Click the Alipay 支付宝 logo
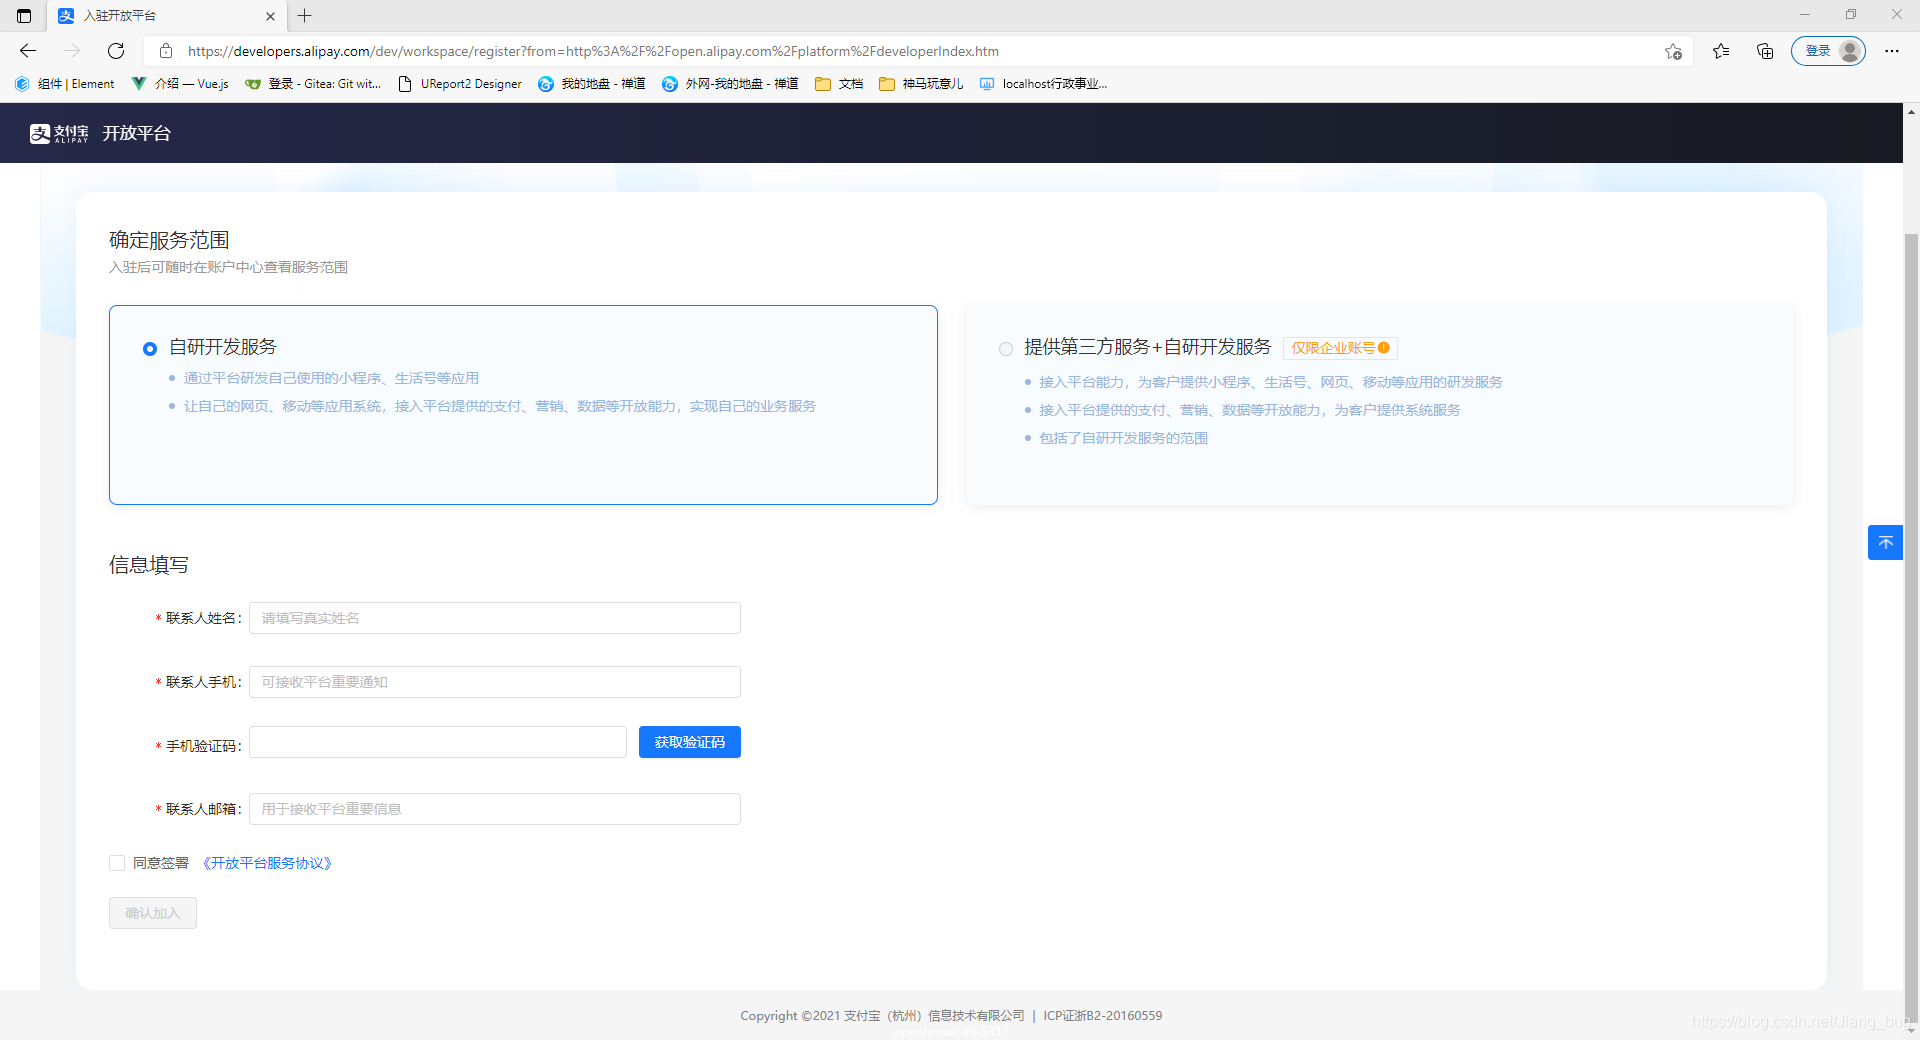This screenshot has width=1920, height=1040. point(59,133)
